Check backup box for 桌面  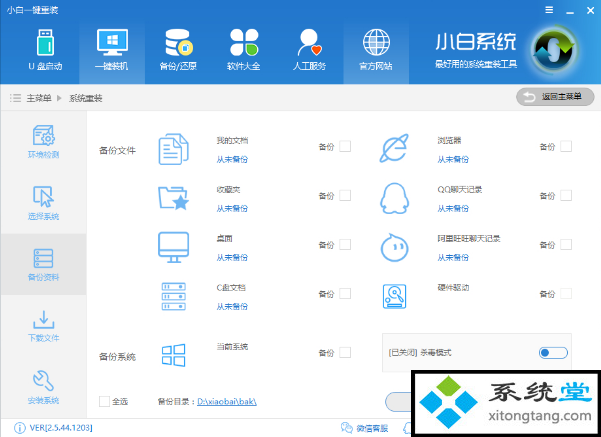(x=345, y=245)
